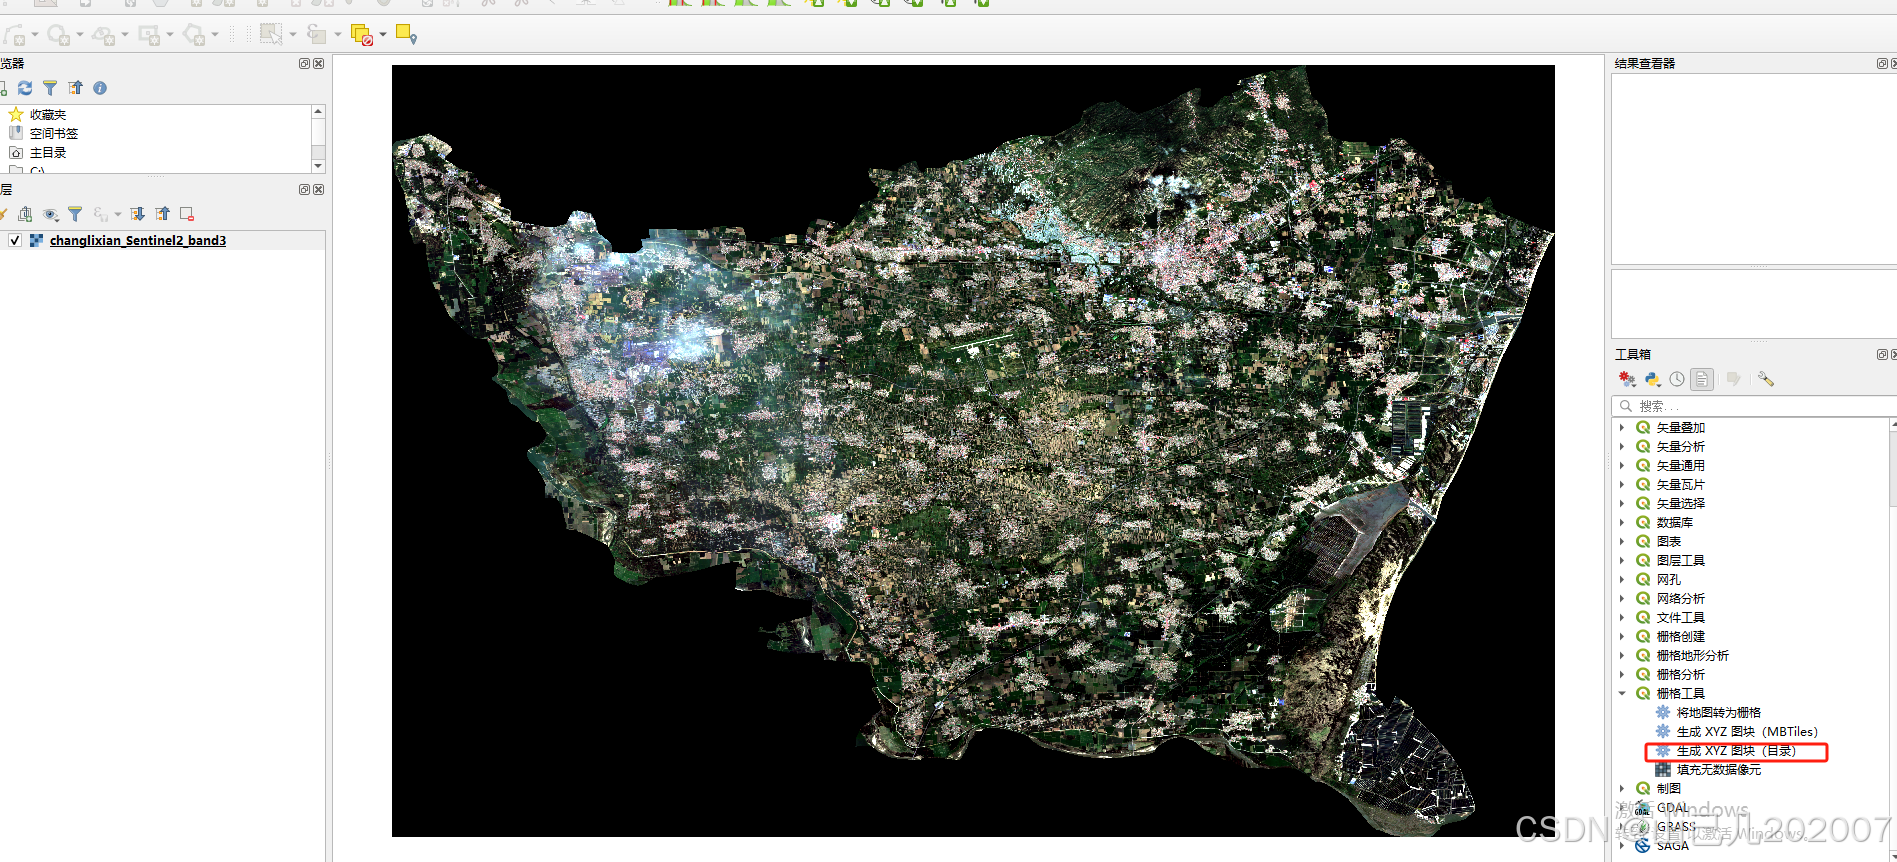Collapse all items in the browser panel

75,88
